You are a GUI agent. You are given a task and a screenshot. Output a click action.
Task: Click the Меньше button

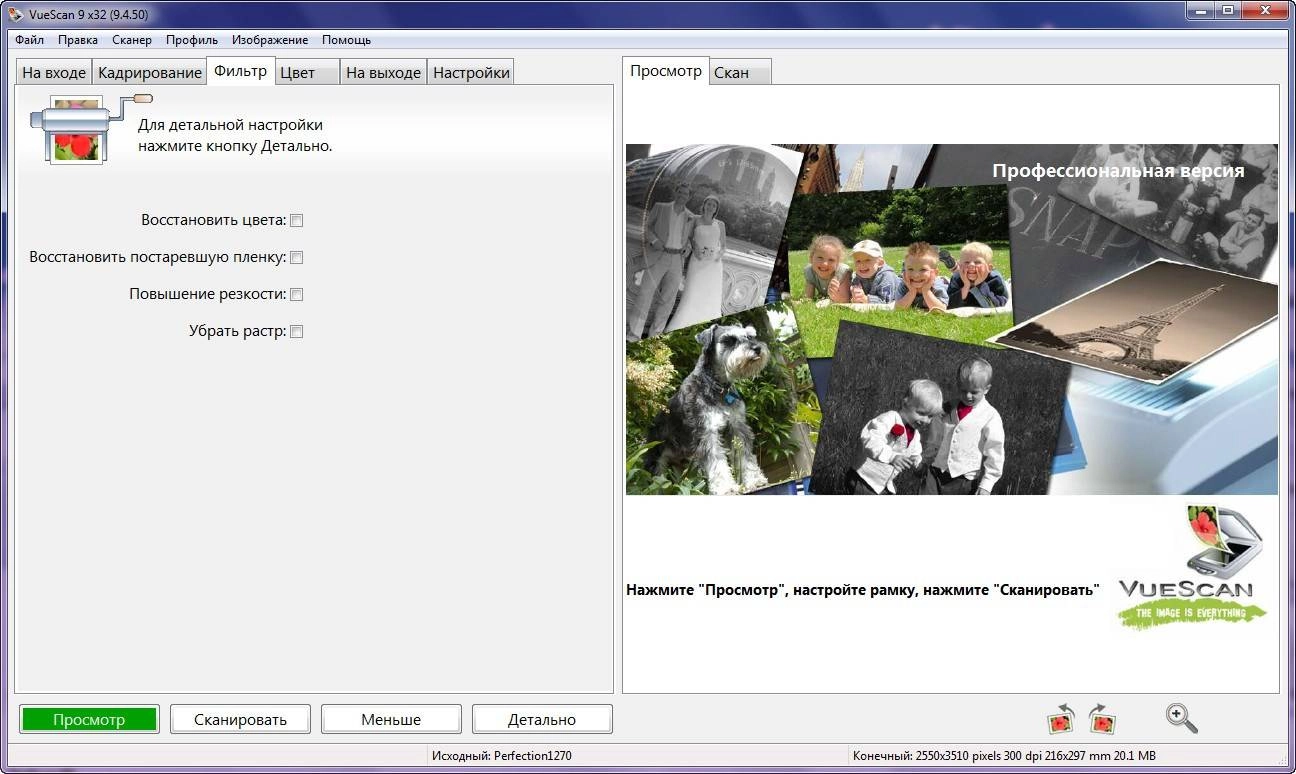pos(391,719)
